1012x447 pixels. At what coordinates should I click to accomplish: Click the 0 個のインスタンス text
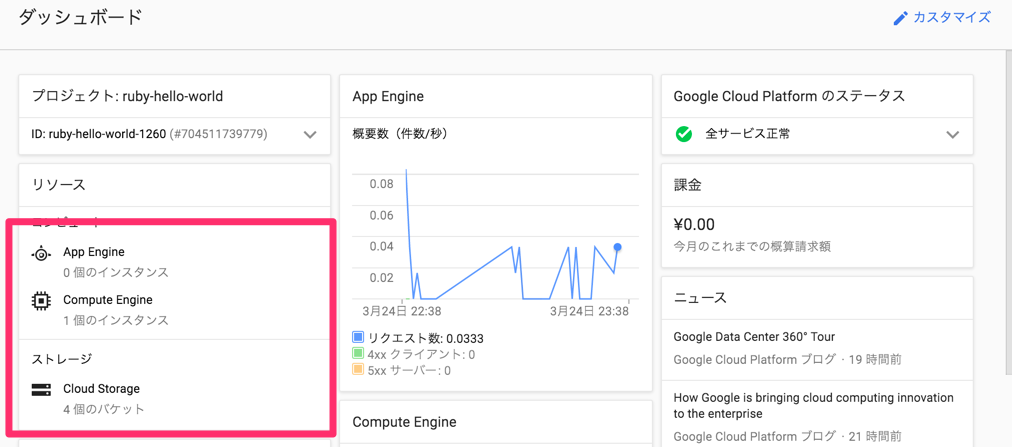point(116,272)
